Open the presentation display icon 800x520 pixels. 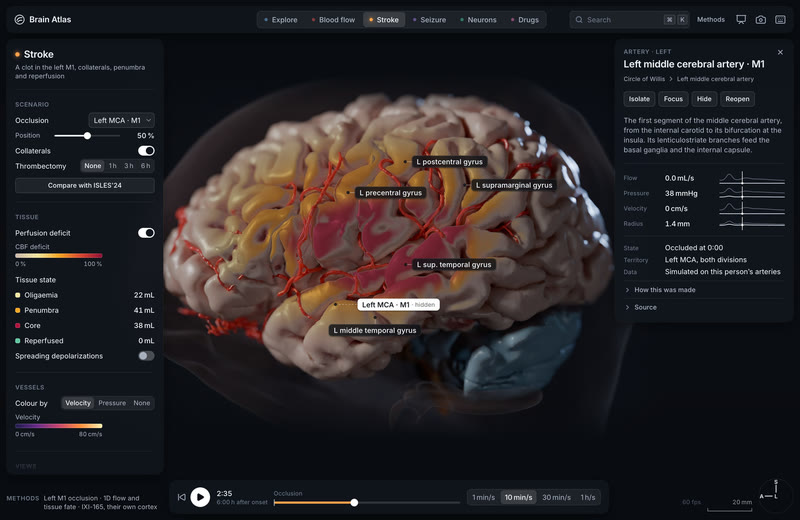point(741,19)
